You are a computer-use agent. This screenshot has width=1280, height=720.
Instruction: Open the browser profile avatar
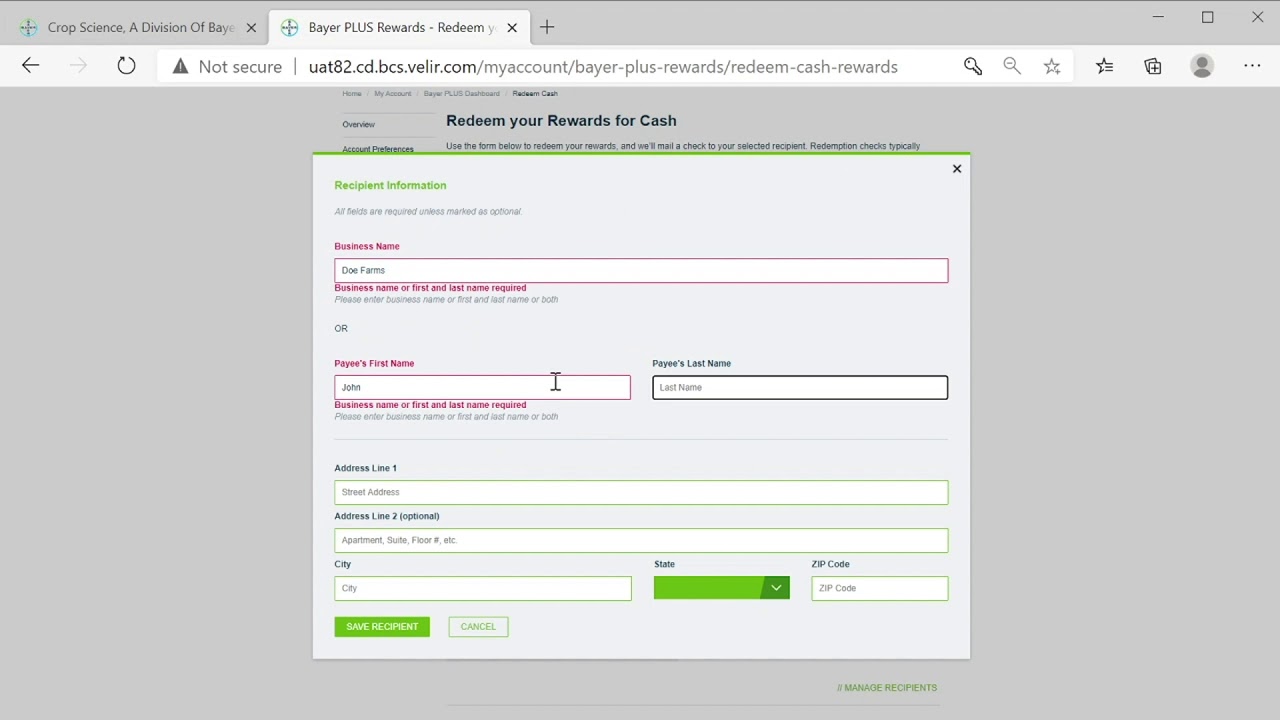pyautogui.click(x=1202, y=66)
